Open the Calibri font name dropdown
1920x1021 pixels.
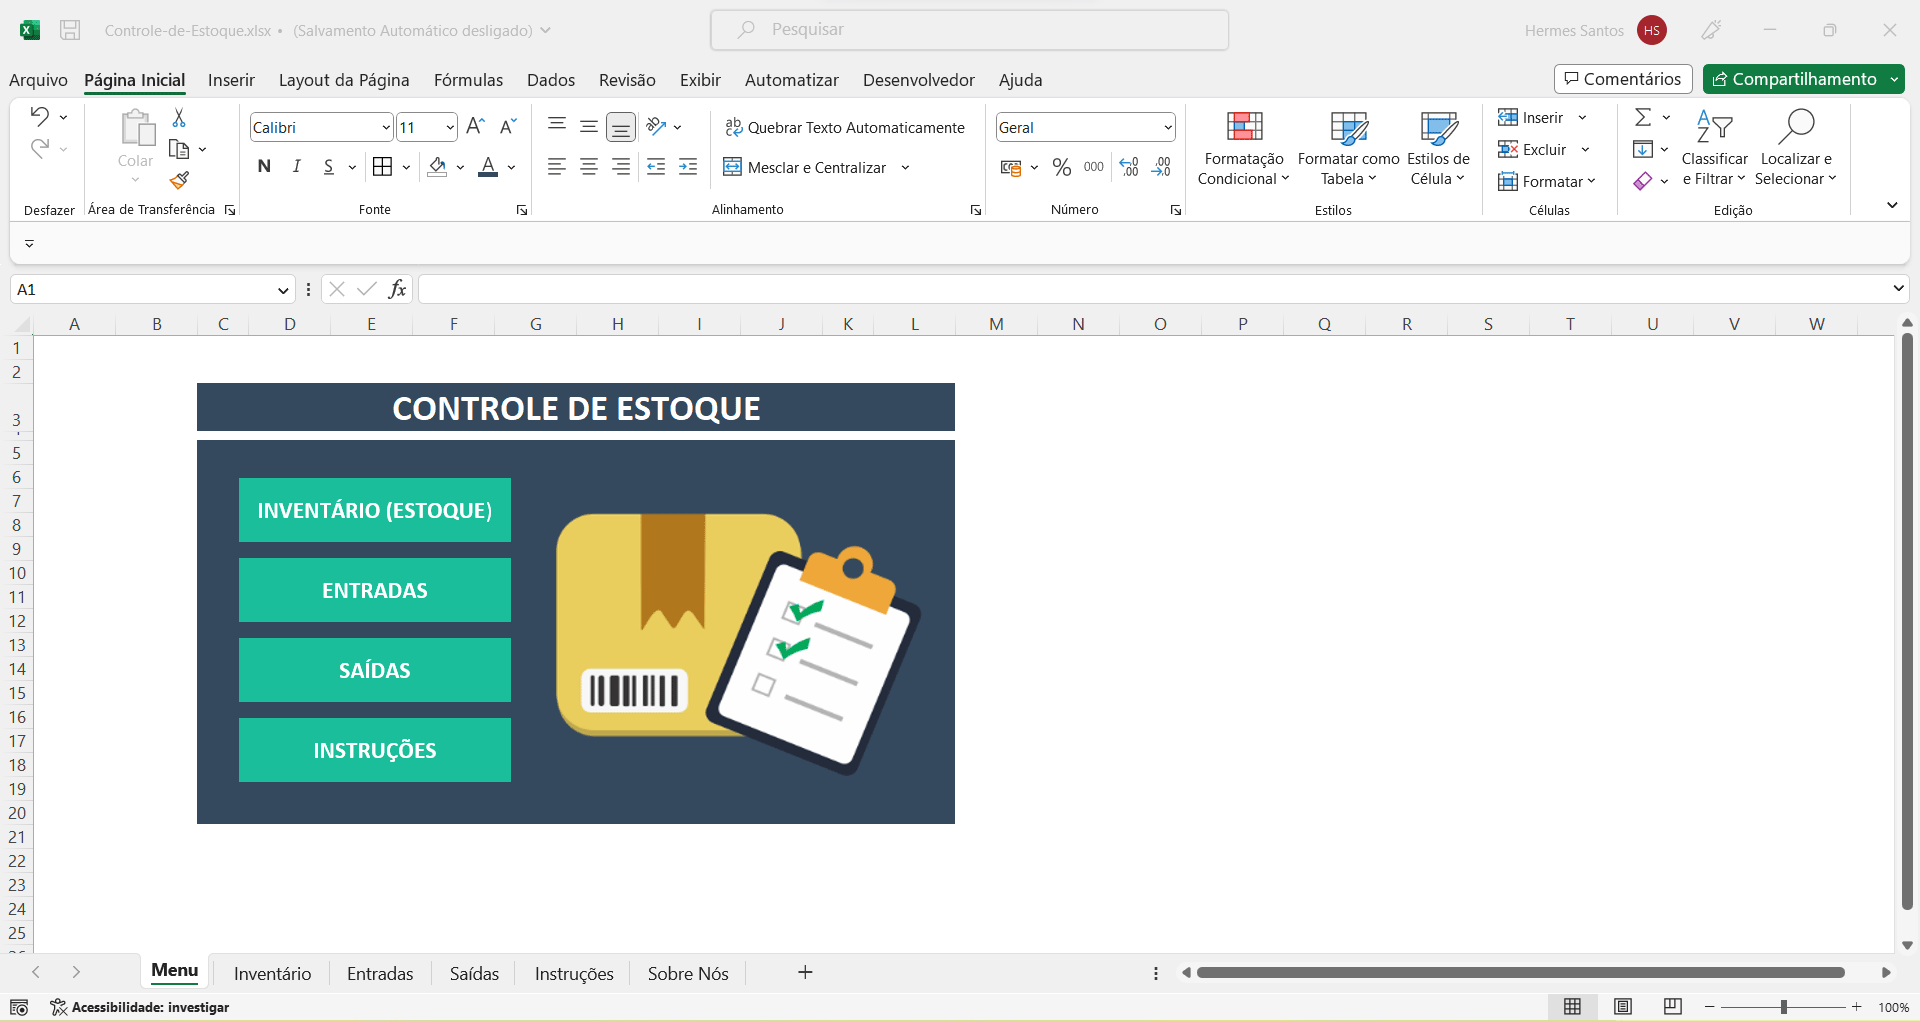(386, 127)
